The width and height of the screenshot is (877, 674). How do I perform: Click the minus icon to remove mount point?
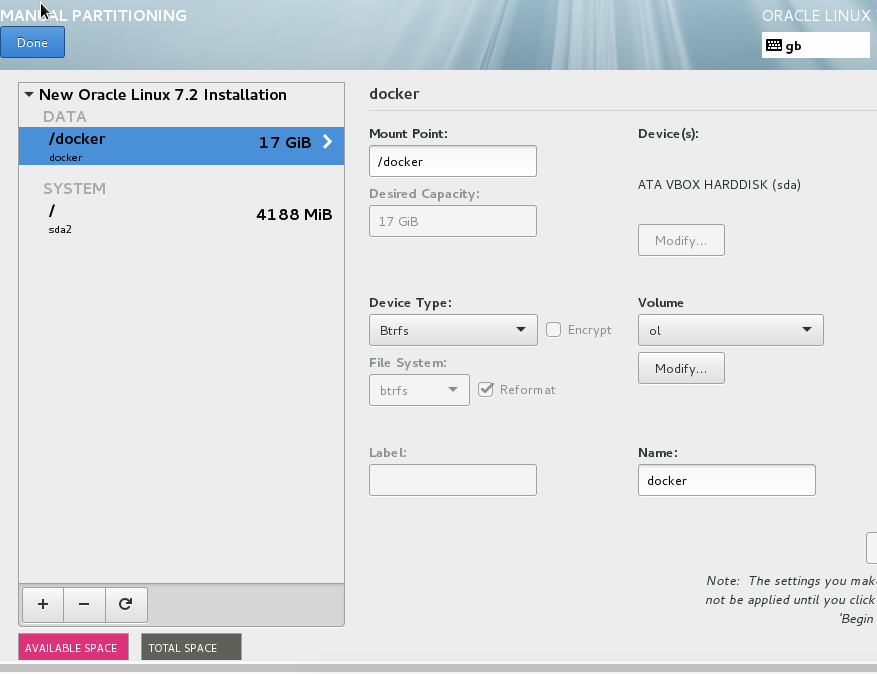(84, 604)
